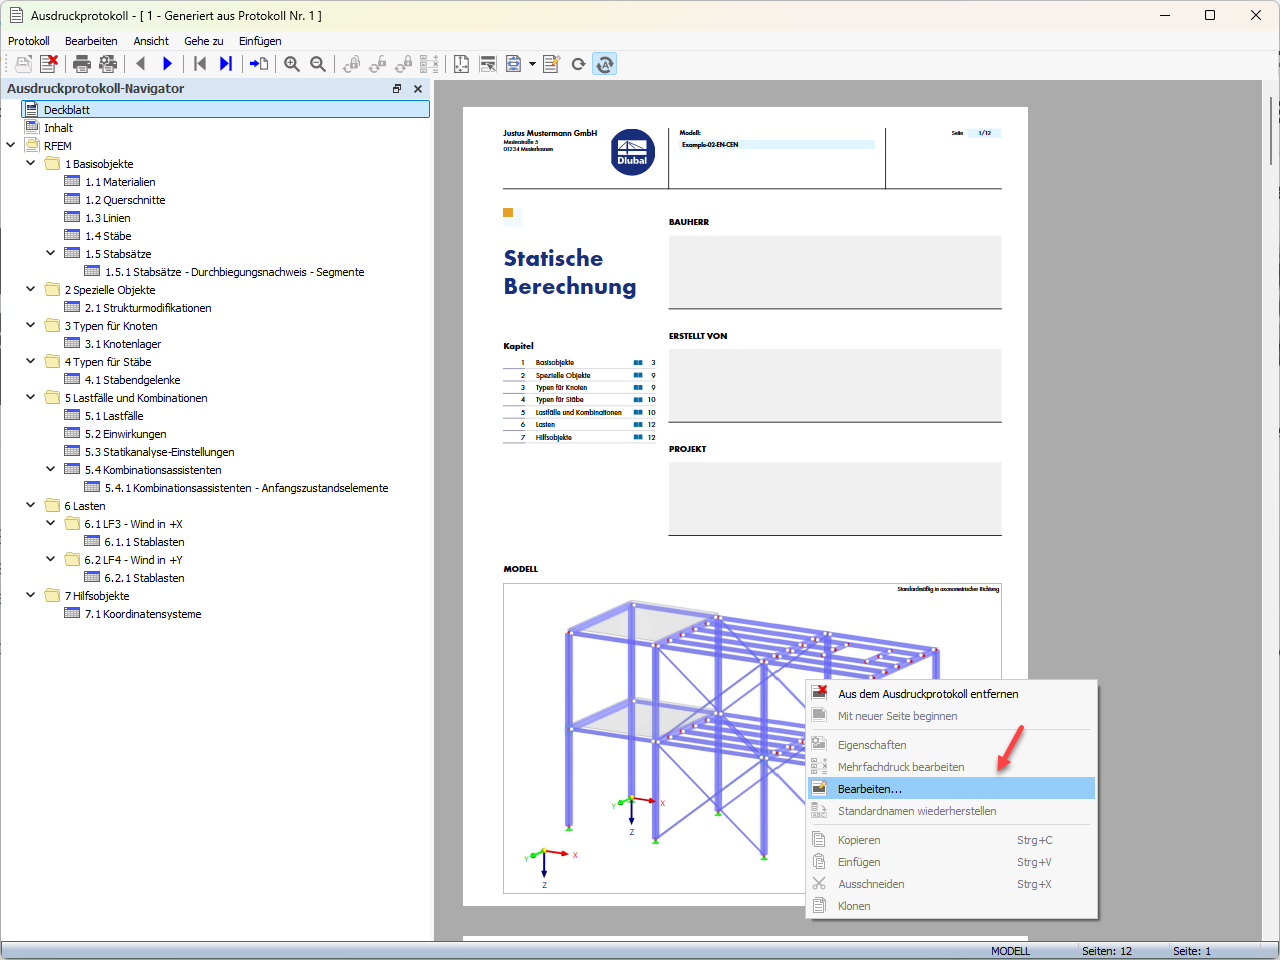Image resolution: width=1280 pixels, height=960 pixels.
Task: Click the Print icon in toolbar
Action: [82, 64]
